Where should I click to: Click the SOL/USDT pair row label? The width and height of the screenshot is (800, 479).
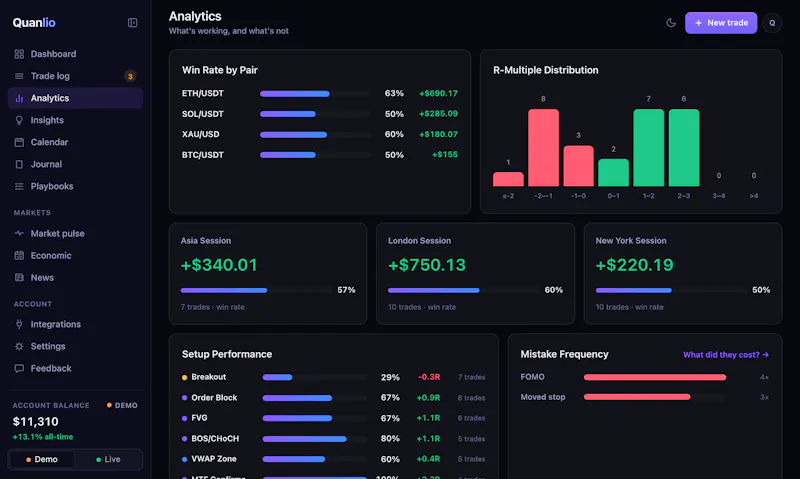pyautogui.click(x=203, y=114)
